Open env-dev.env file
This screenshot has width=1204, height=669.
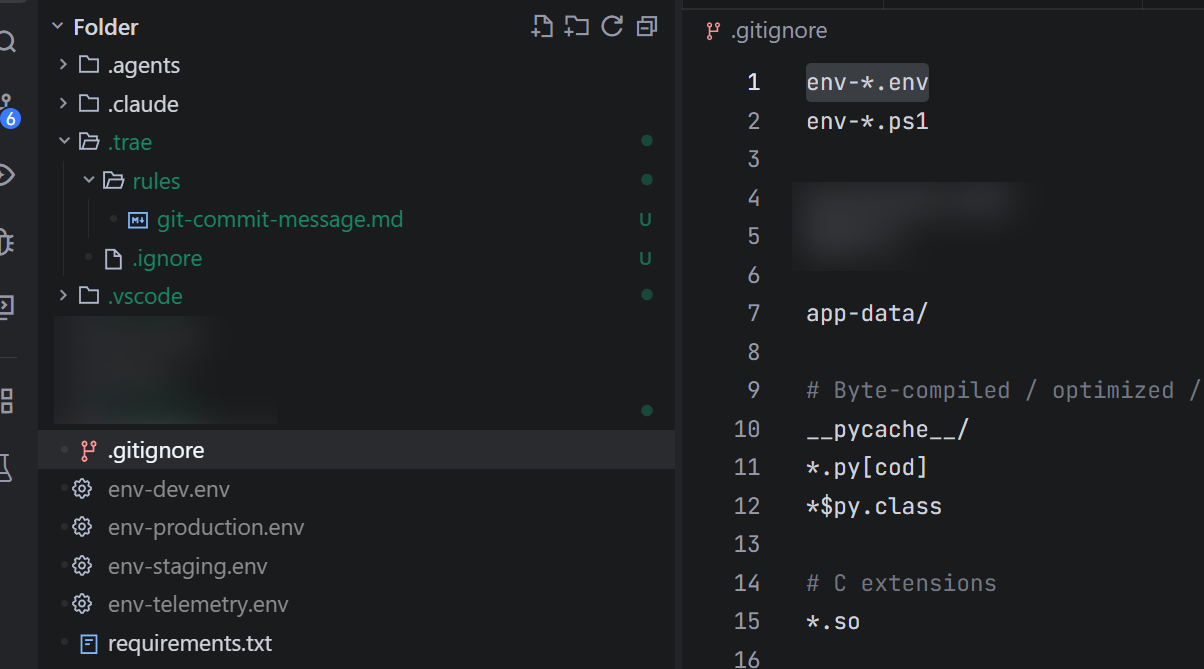pyautogui.click(x=169, y=489)
